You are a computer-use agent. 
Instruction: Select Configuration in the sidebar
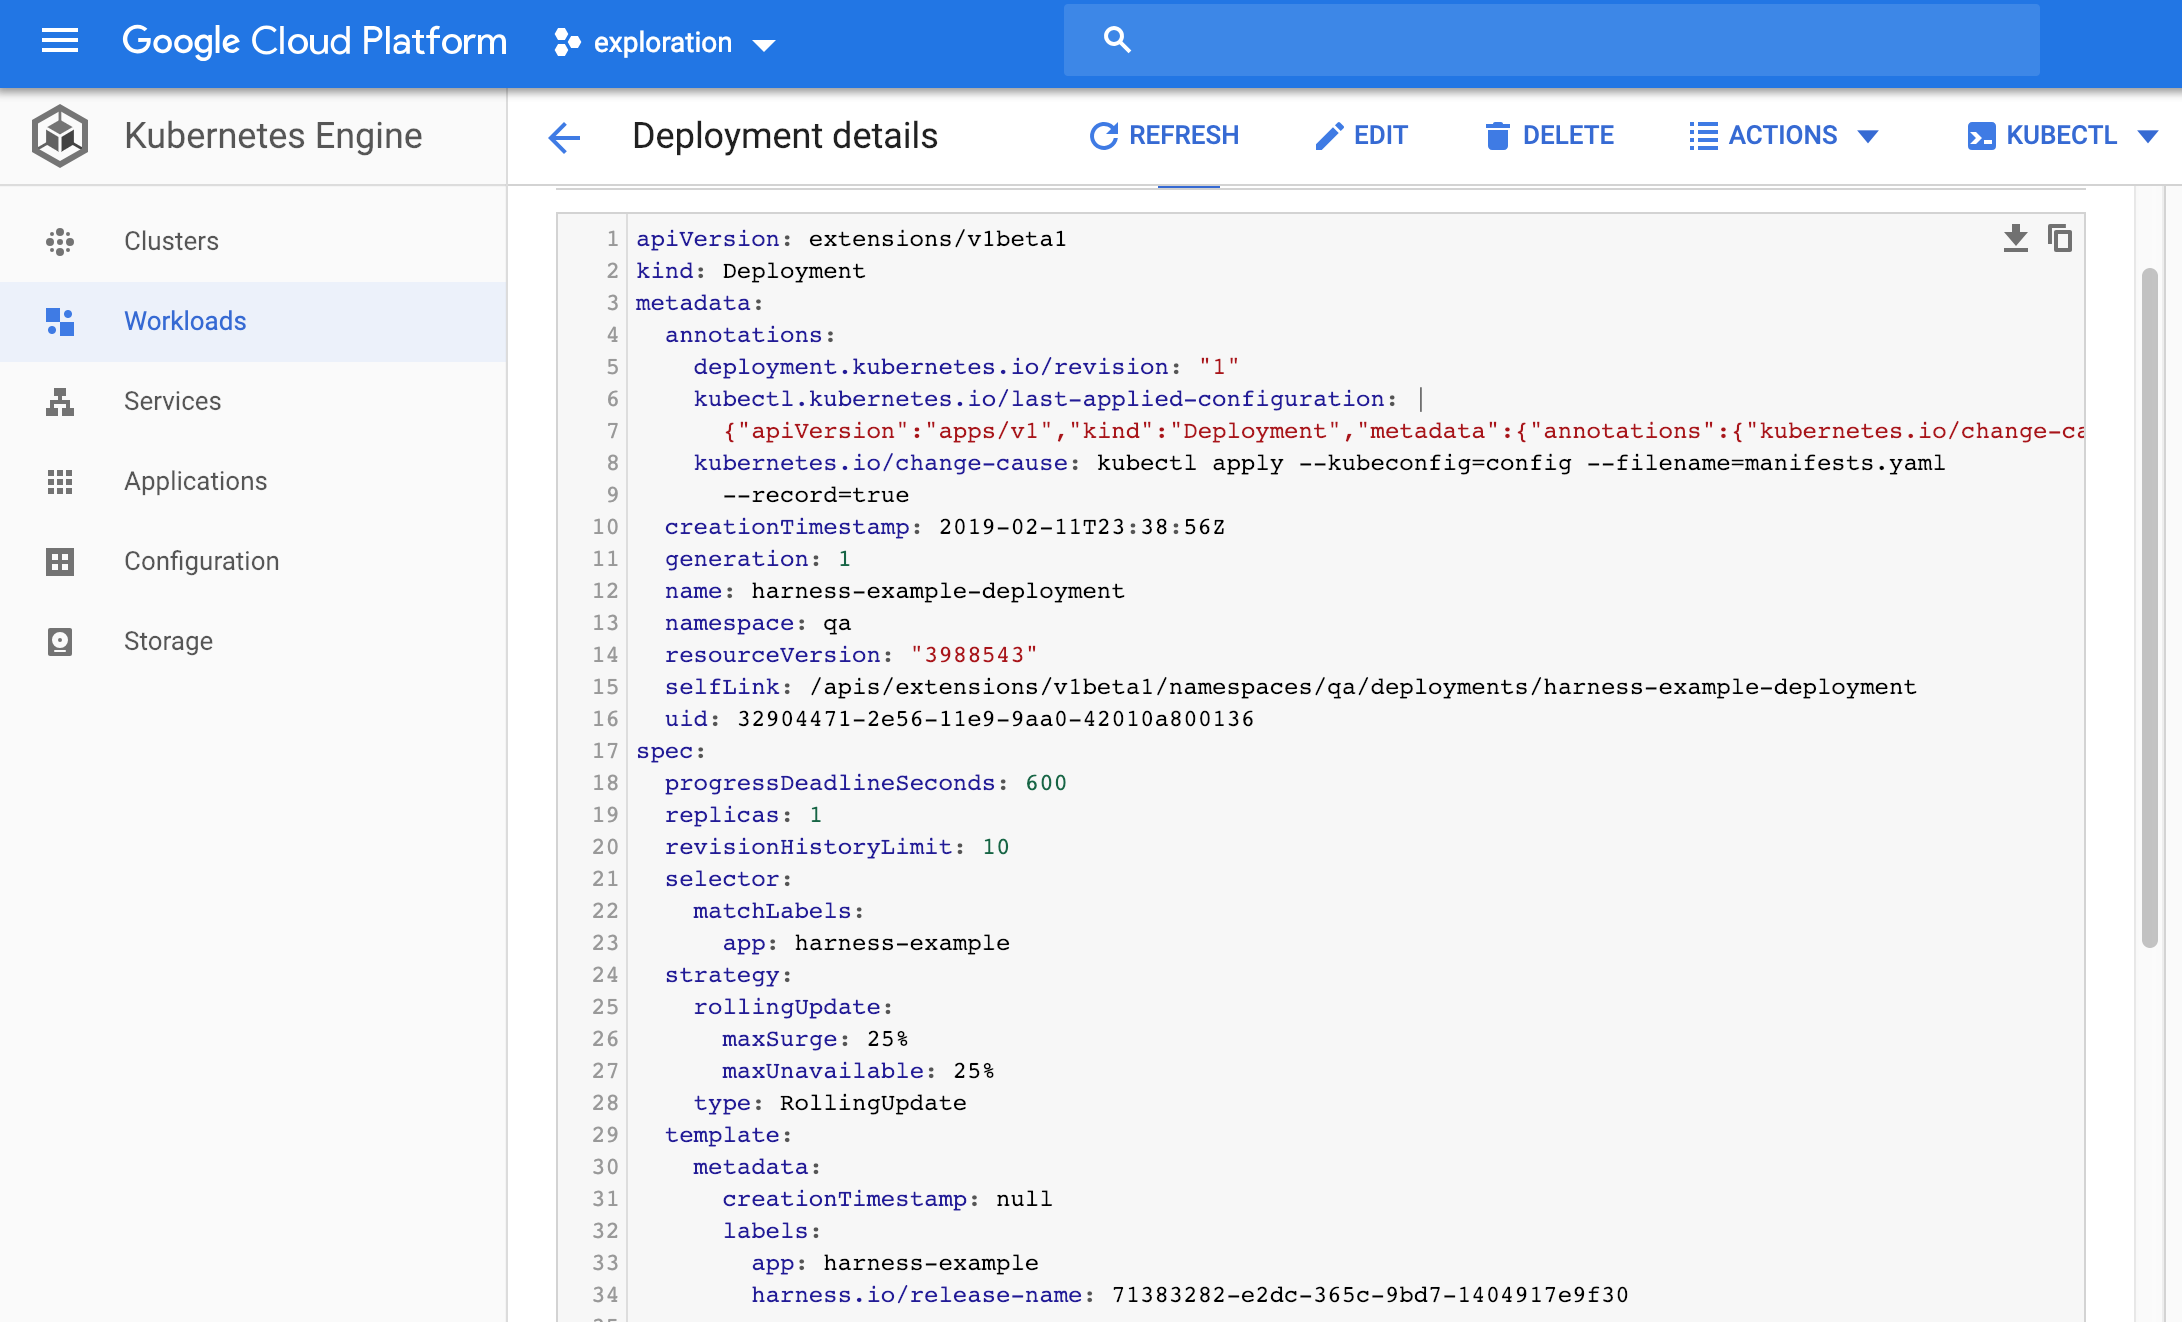point(253,561)
